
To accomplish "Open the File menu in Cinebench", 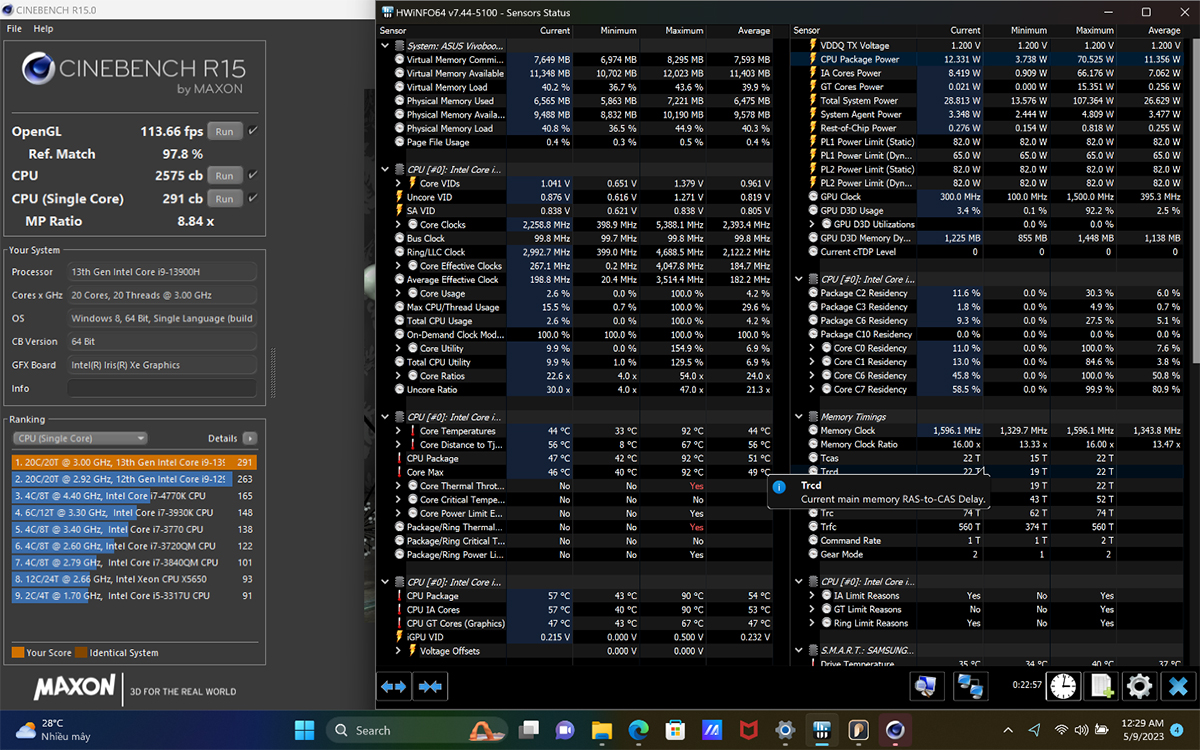I will pyautogui.click(x=14, y=29).
